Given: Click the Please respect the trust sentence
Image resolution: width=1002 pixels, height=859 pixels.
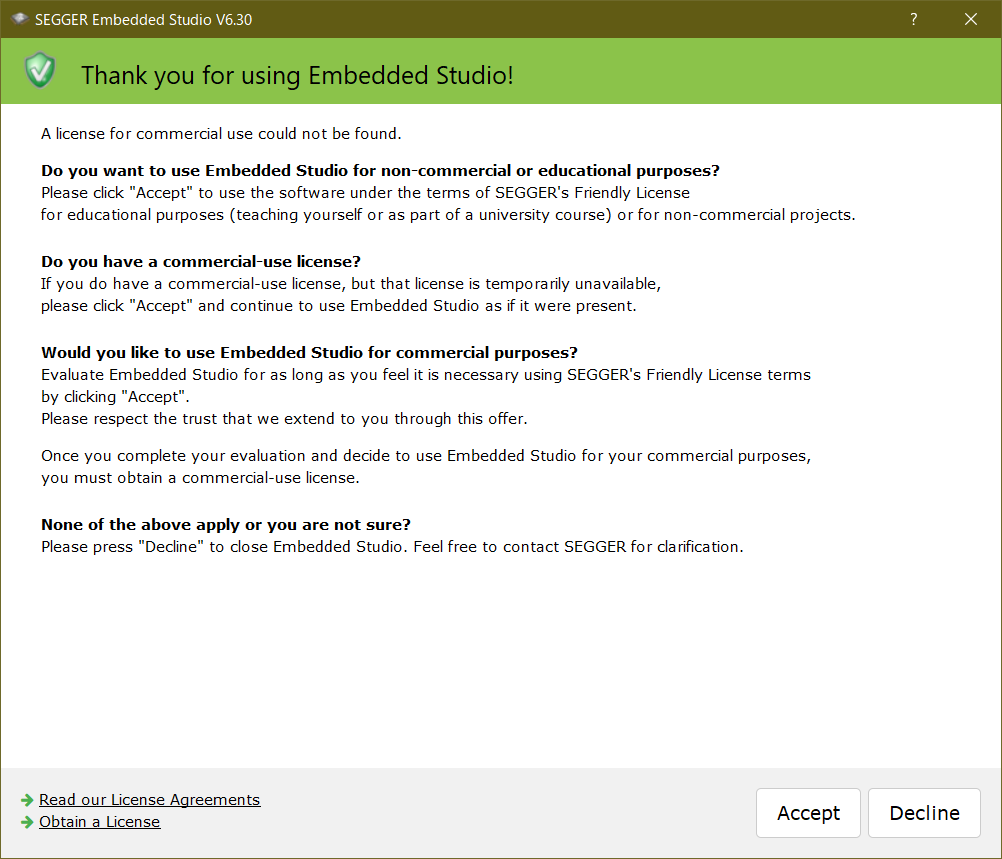Looking at the screenshot, I should [284, 419].
